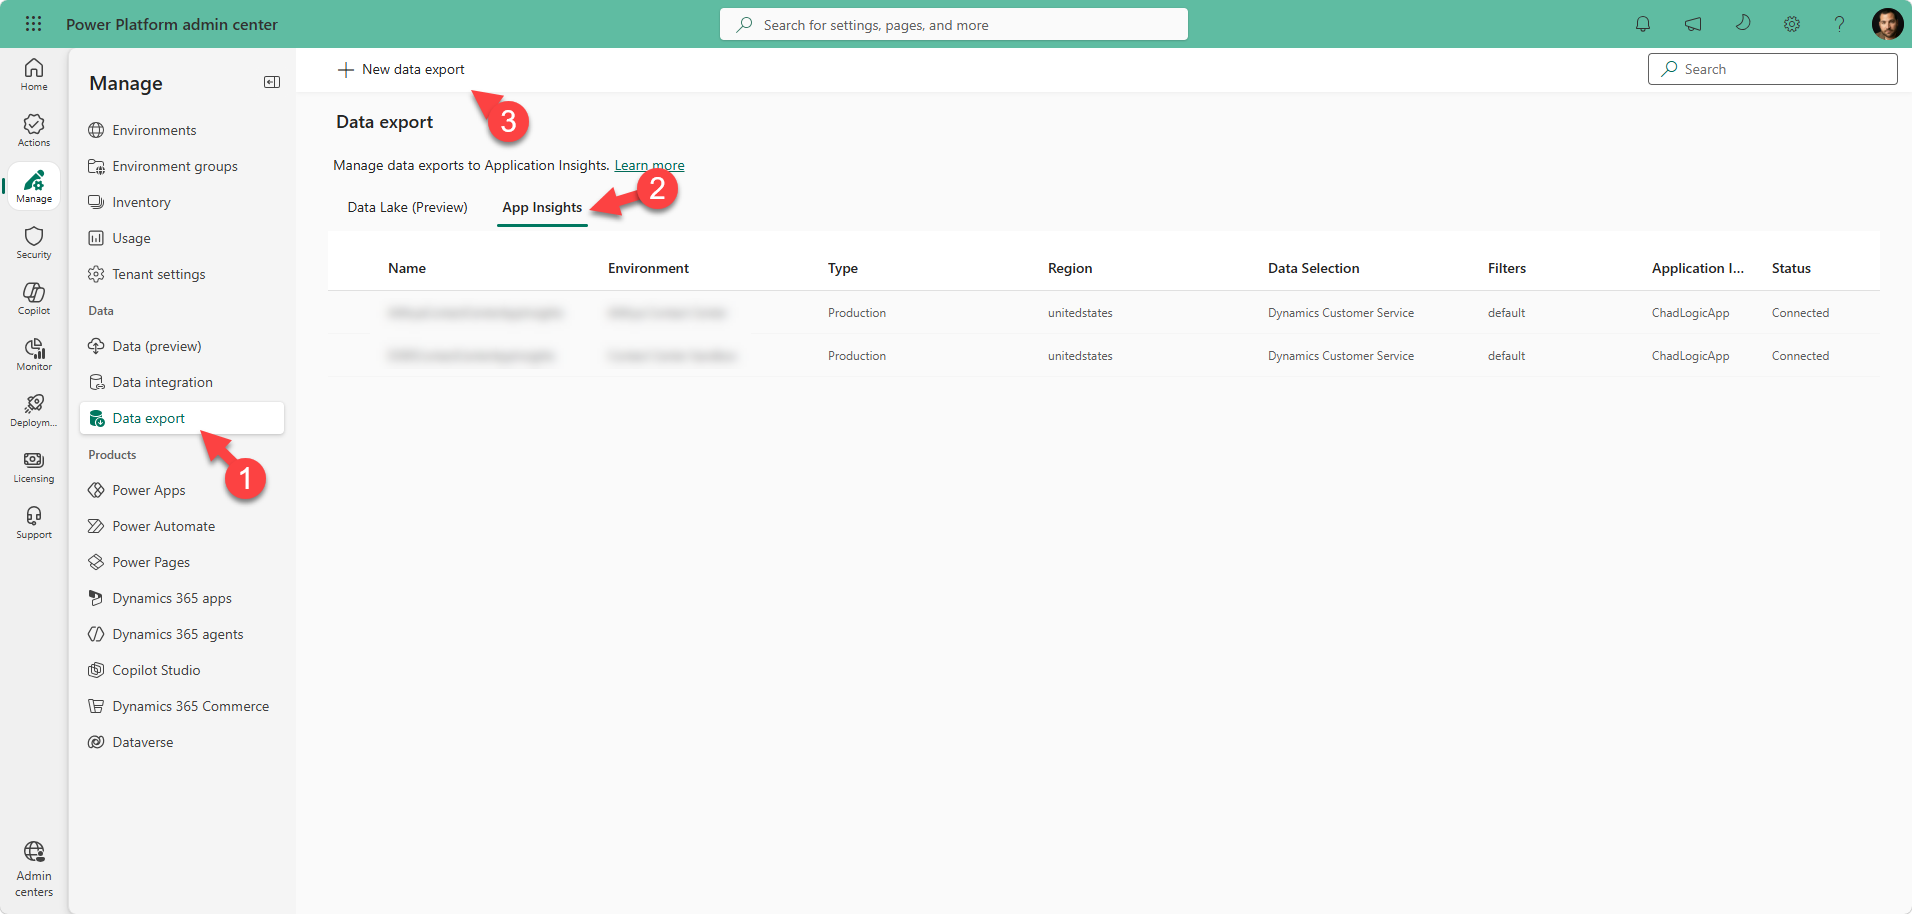This screenshot has height=914, width=1912.
Task: Open Security in left rail
Action: coord(34,242)
